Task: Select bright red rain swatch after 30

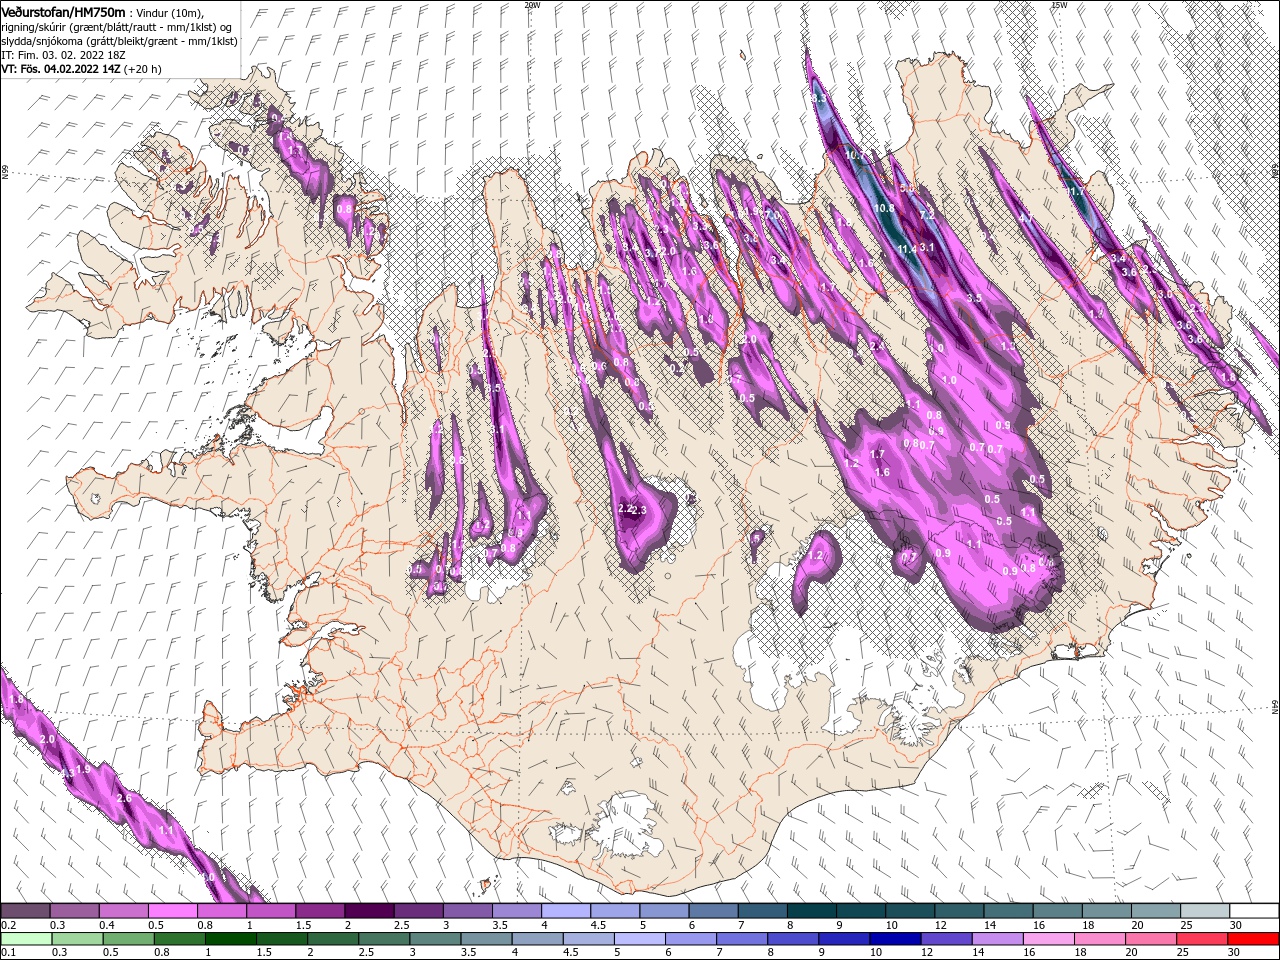Action: (1253, 938)
